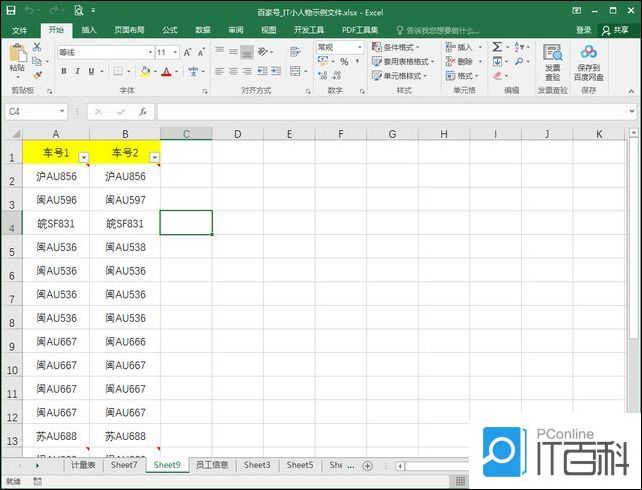Click the Borders icon in font group

pos(118,71)
